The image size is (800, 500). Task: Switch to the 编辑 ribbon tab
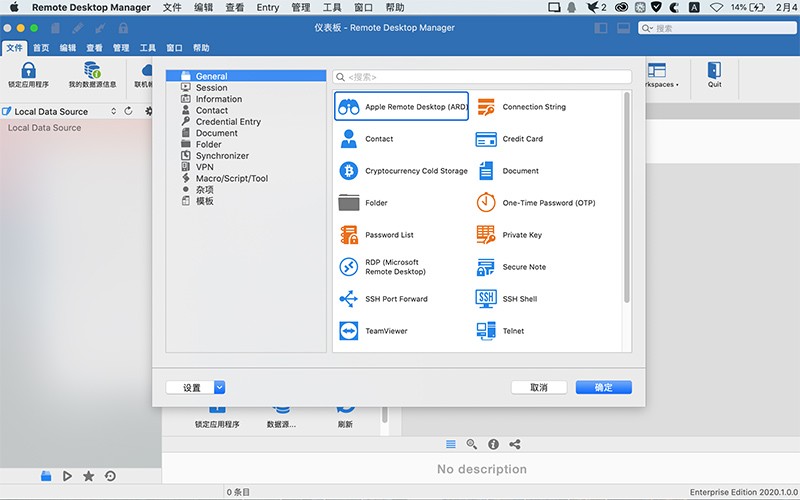click(68, 48)
